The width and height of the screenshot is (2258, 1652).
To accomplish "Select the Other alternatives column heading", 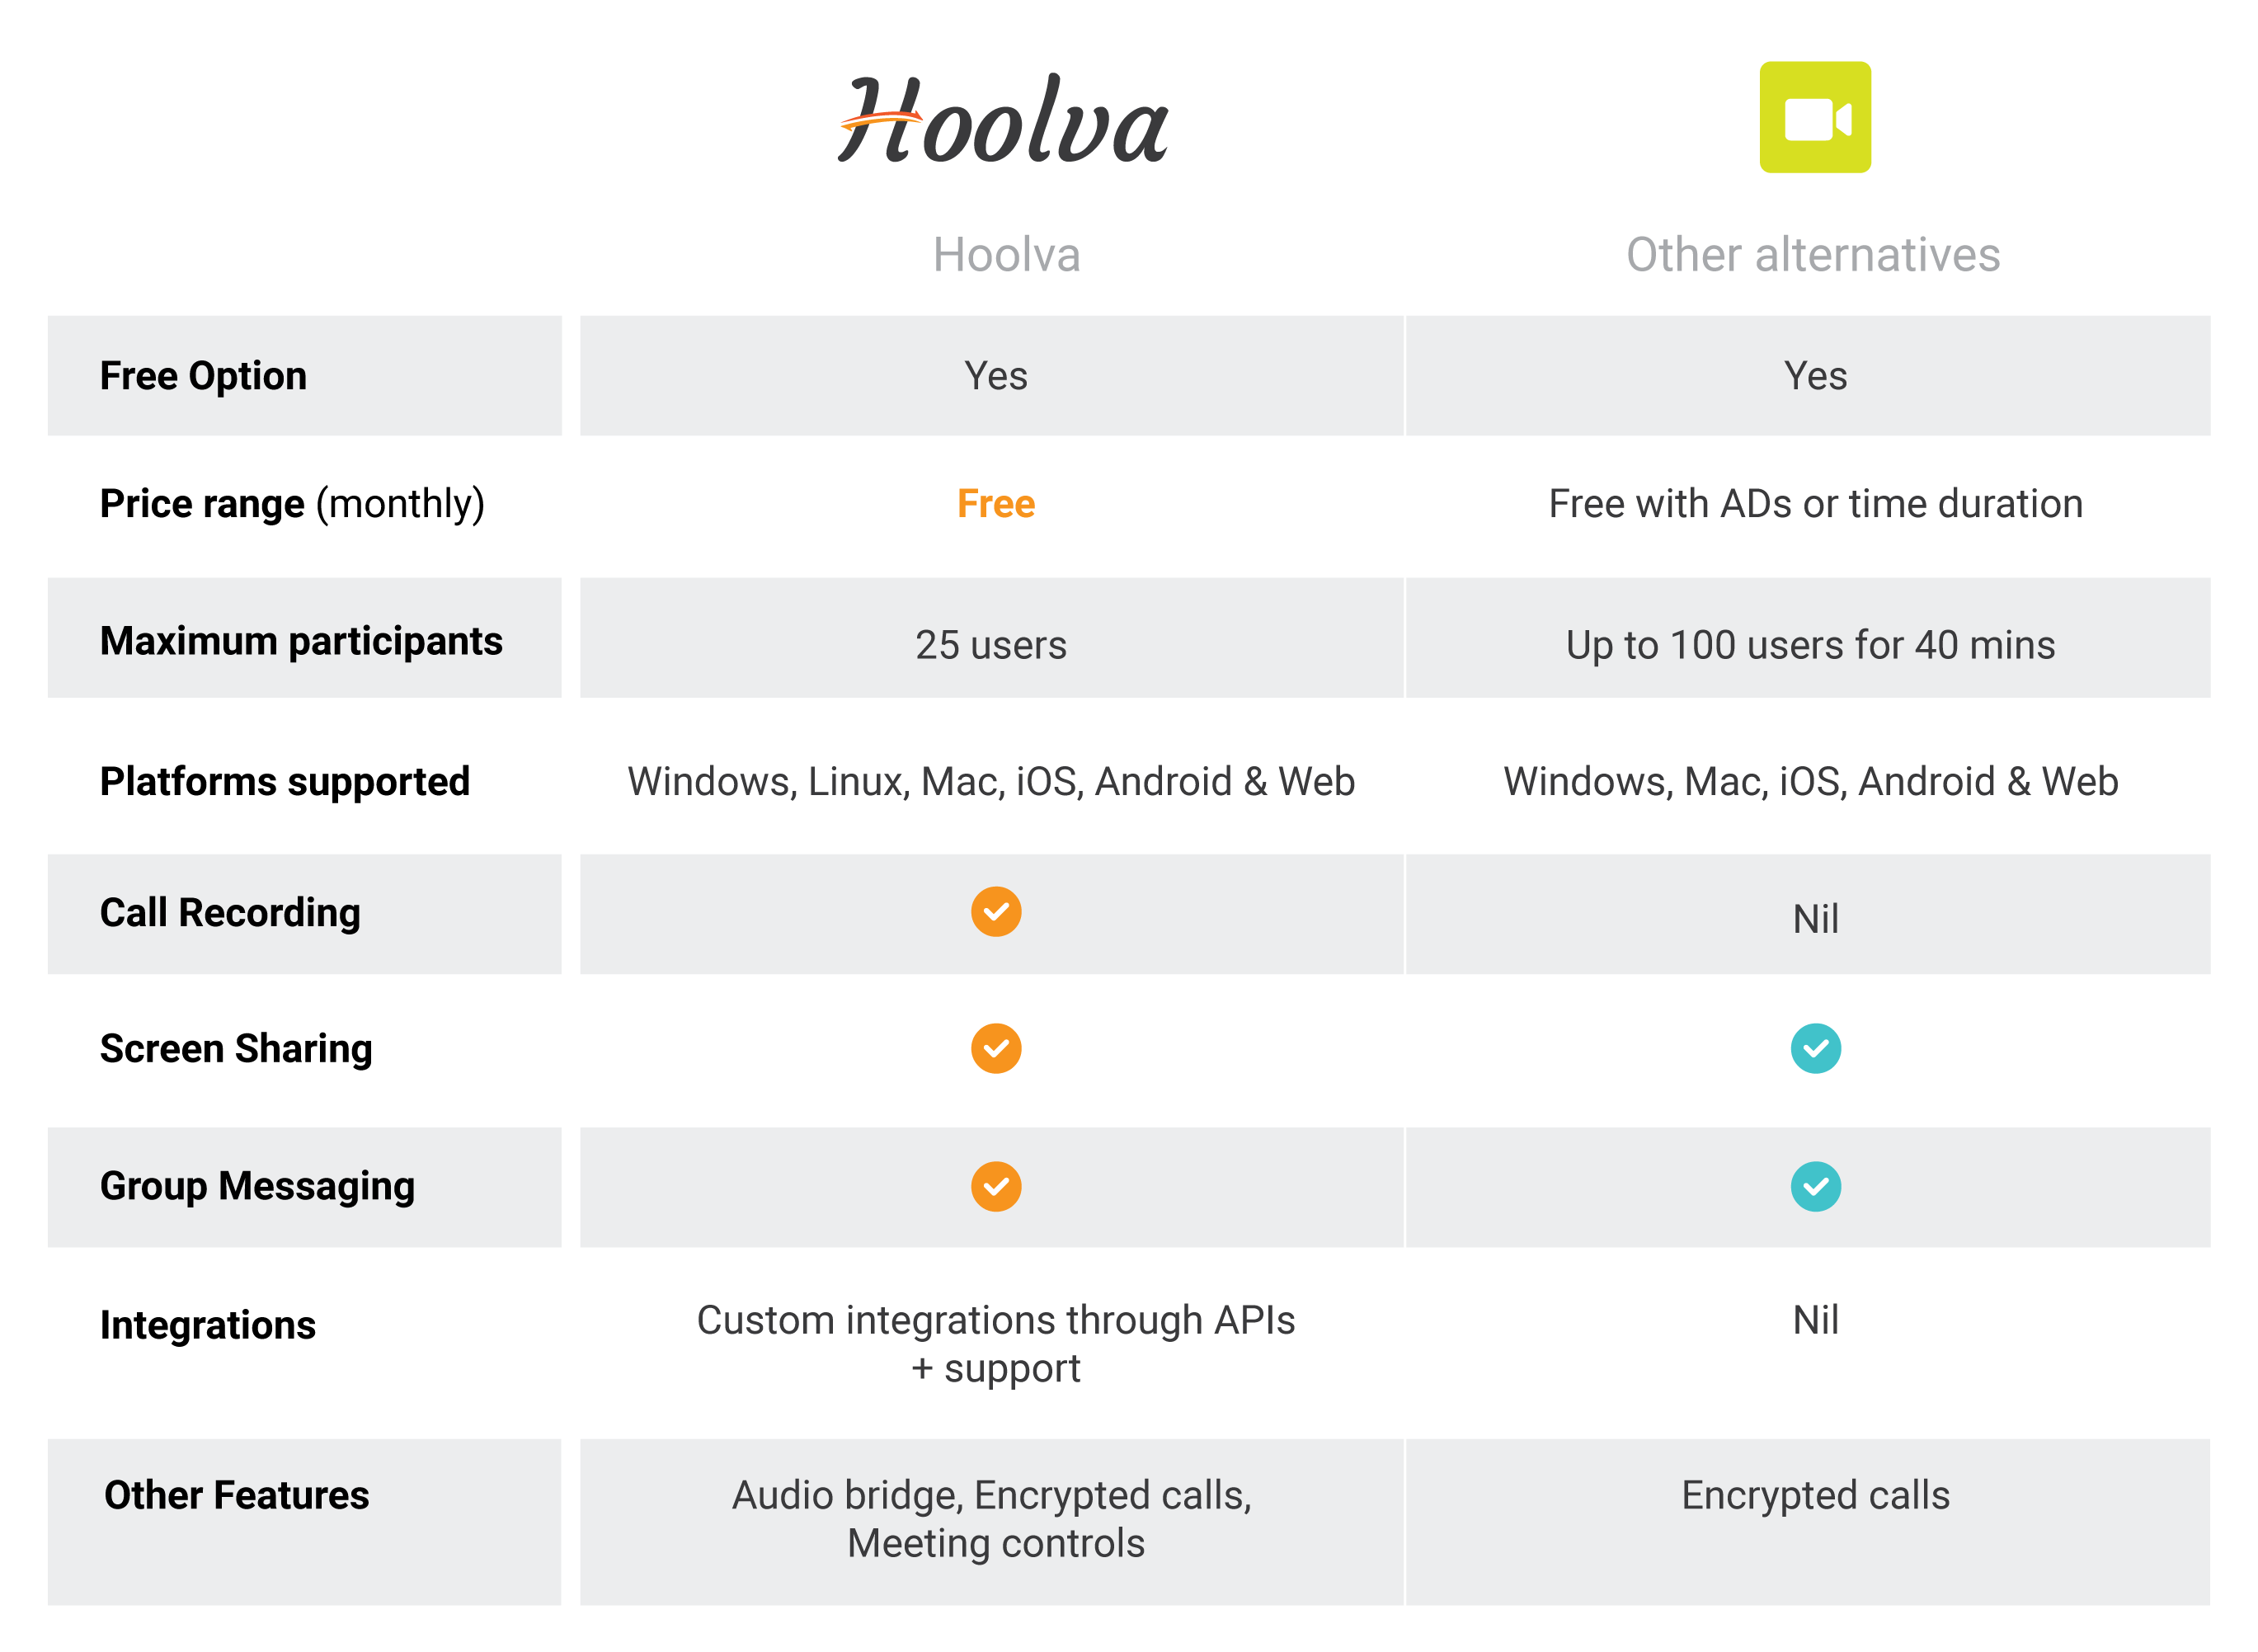I will 1813,254.
